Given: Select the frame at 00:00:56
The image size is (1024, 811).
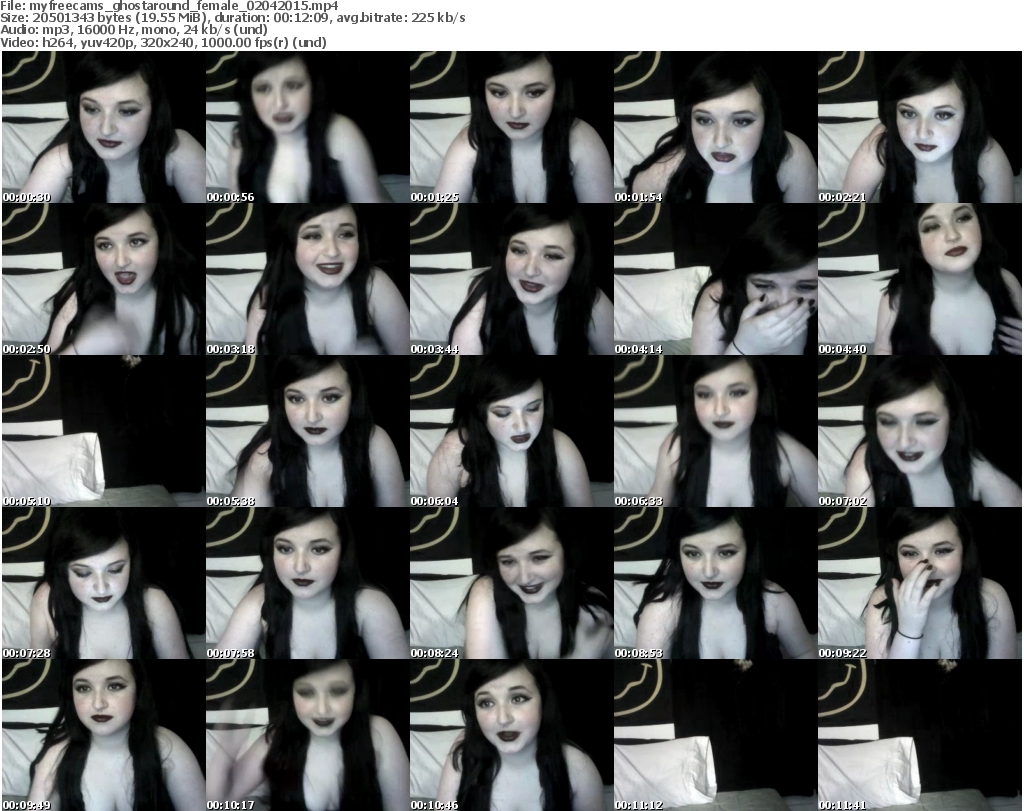Looking at the screenshot, I should pos(307,127).
